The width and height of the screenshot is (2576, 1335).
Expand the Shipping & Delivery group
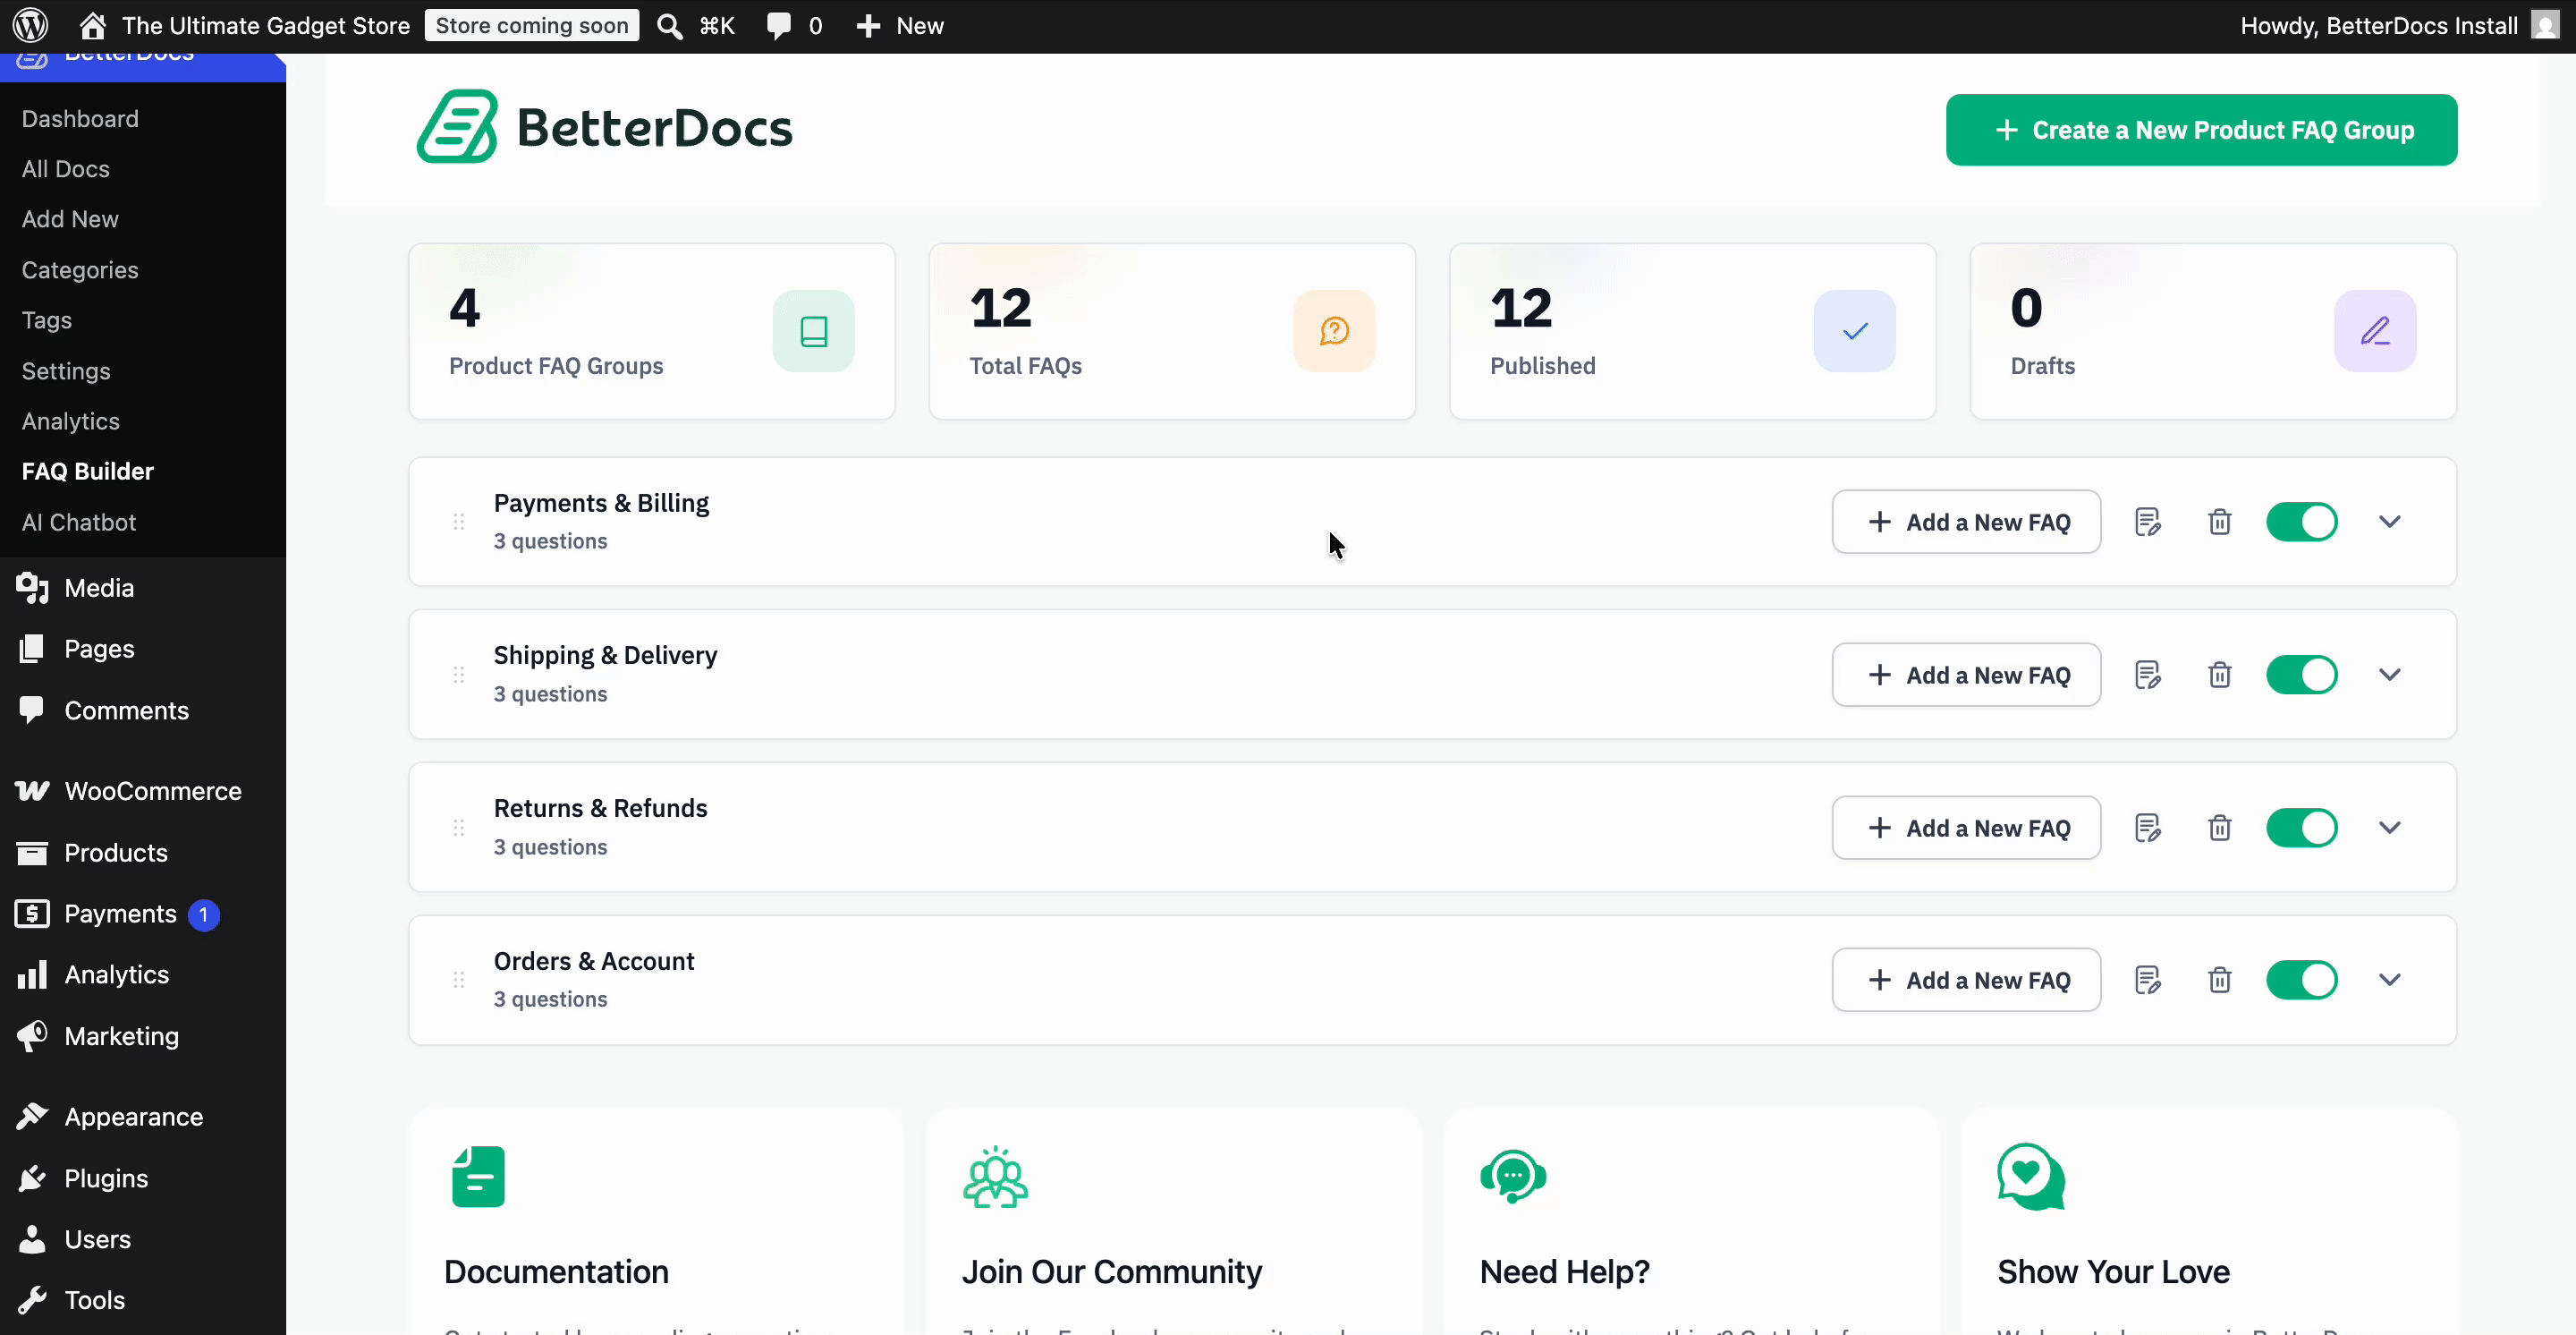coord(2390,675)
